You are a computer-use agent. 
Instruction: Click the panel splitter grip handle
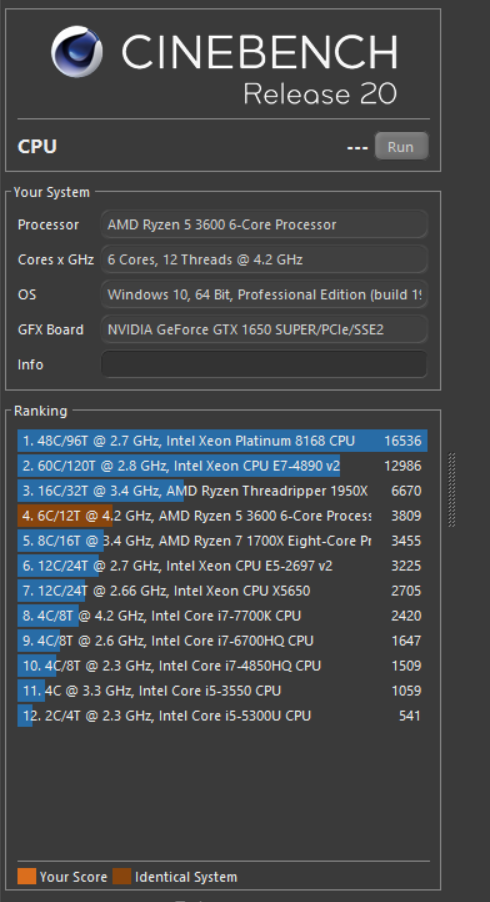452,490
